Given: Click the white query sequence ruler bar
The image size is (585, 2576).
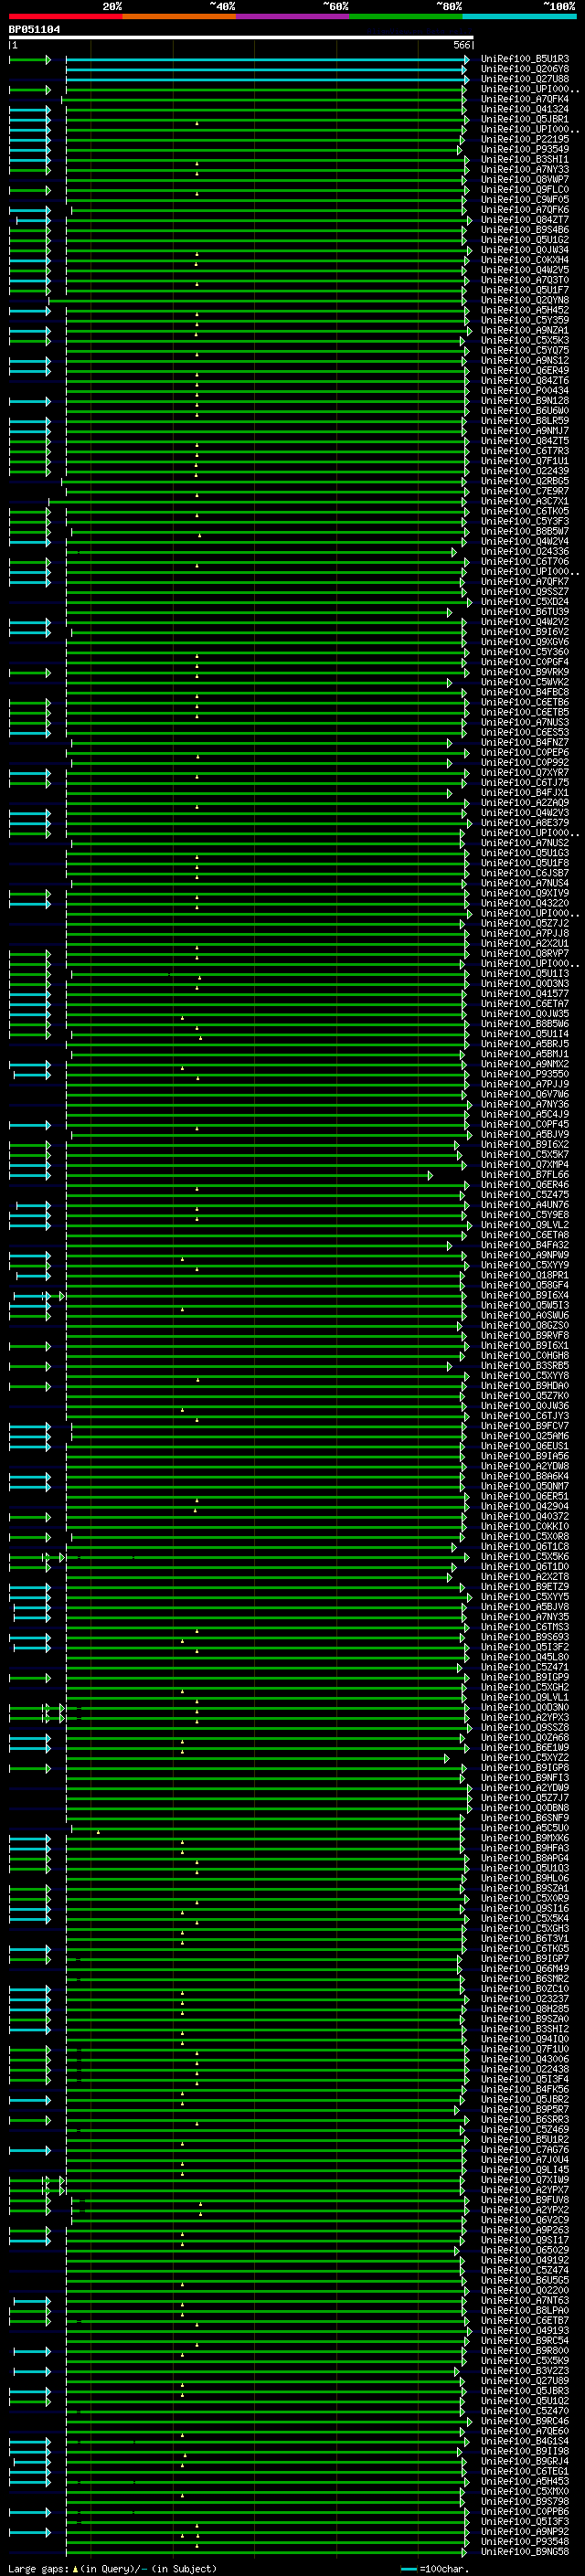Looking at the screenshot, I should point(241,38).
